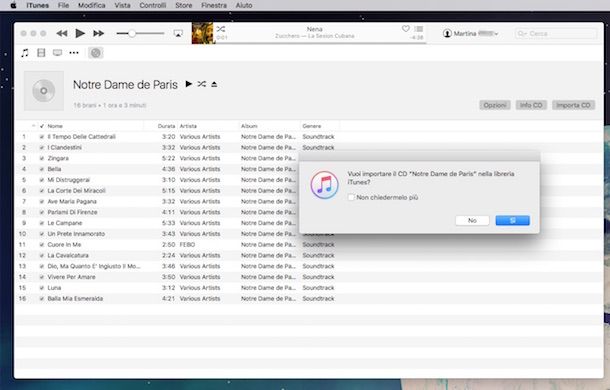Click the remaining time -4:38 label
Screen dimensions: 610x390
(417, 37)
